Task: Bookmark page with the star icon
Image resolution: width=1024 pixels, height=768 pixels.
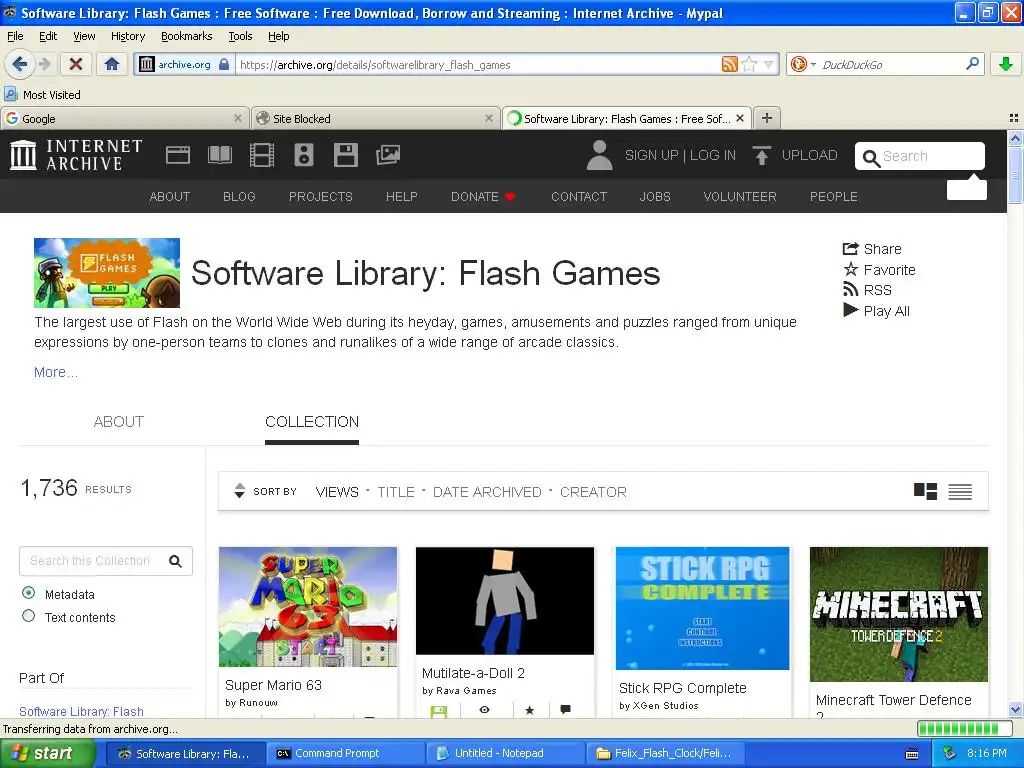Action: 750,64
